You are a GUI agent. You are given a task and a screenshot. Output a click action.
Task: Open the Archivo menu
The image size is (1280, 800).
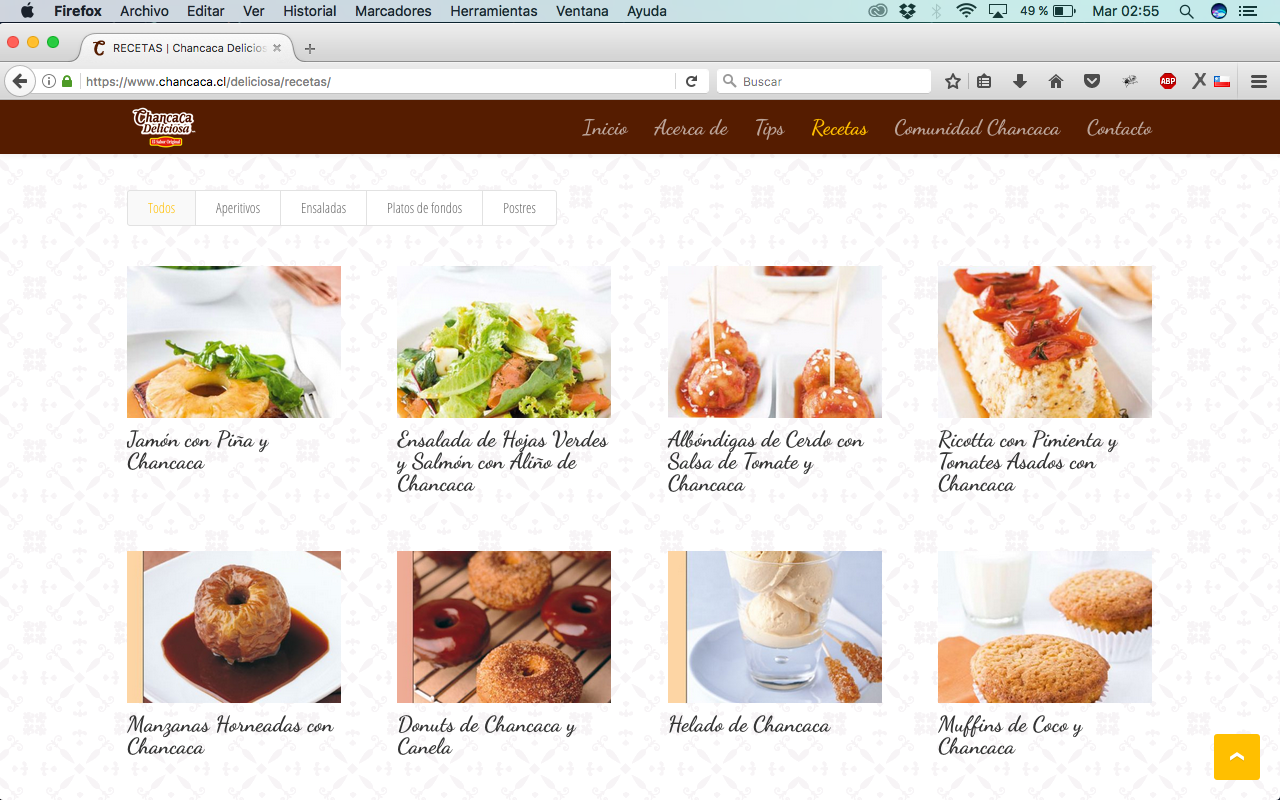pyautogui.click(x=144, y=11)
